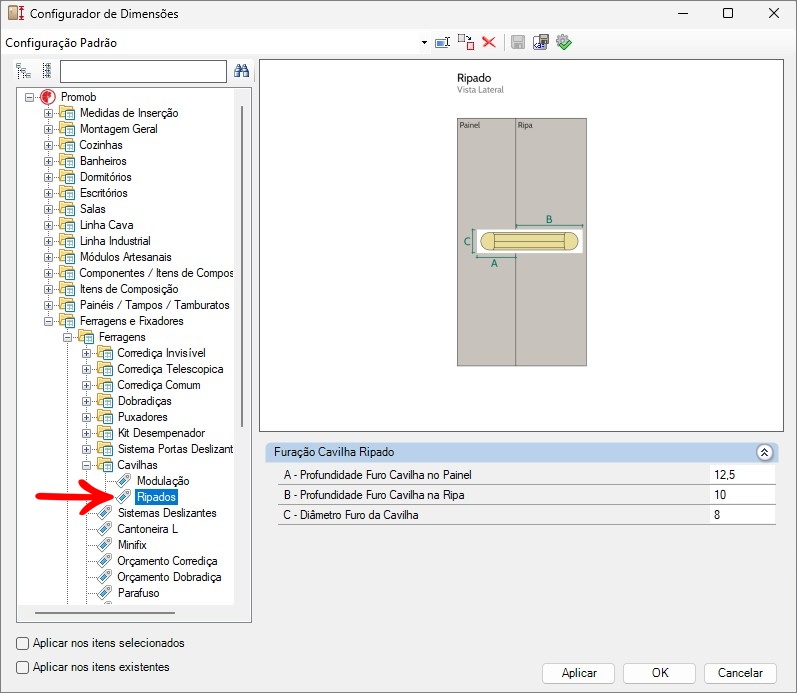Image resolution: width=797 pixels, height=693 pixels.
Task: Close the Configurador de Dimensões window
Action: pyautogui.click(x=774, y=13)
